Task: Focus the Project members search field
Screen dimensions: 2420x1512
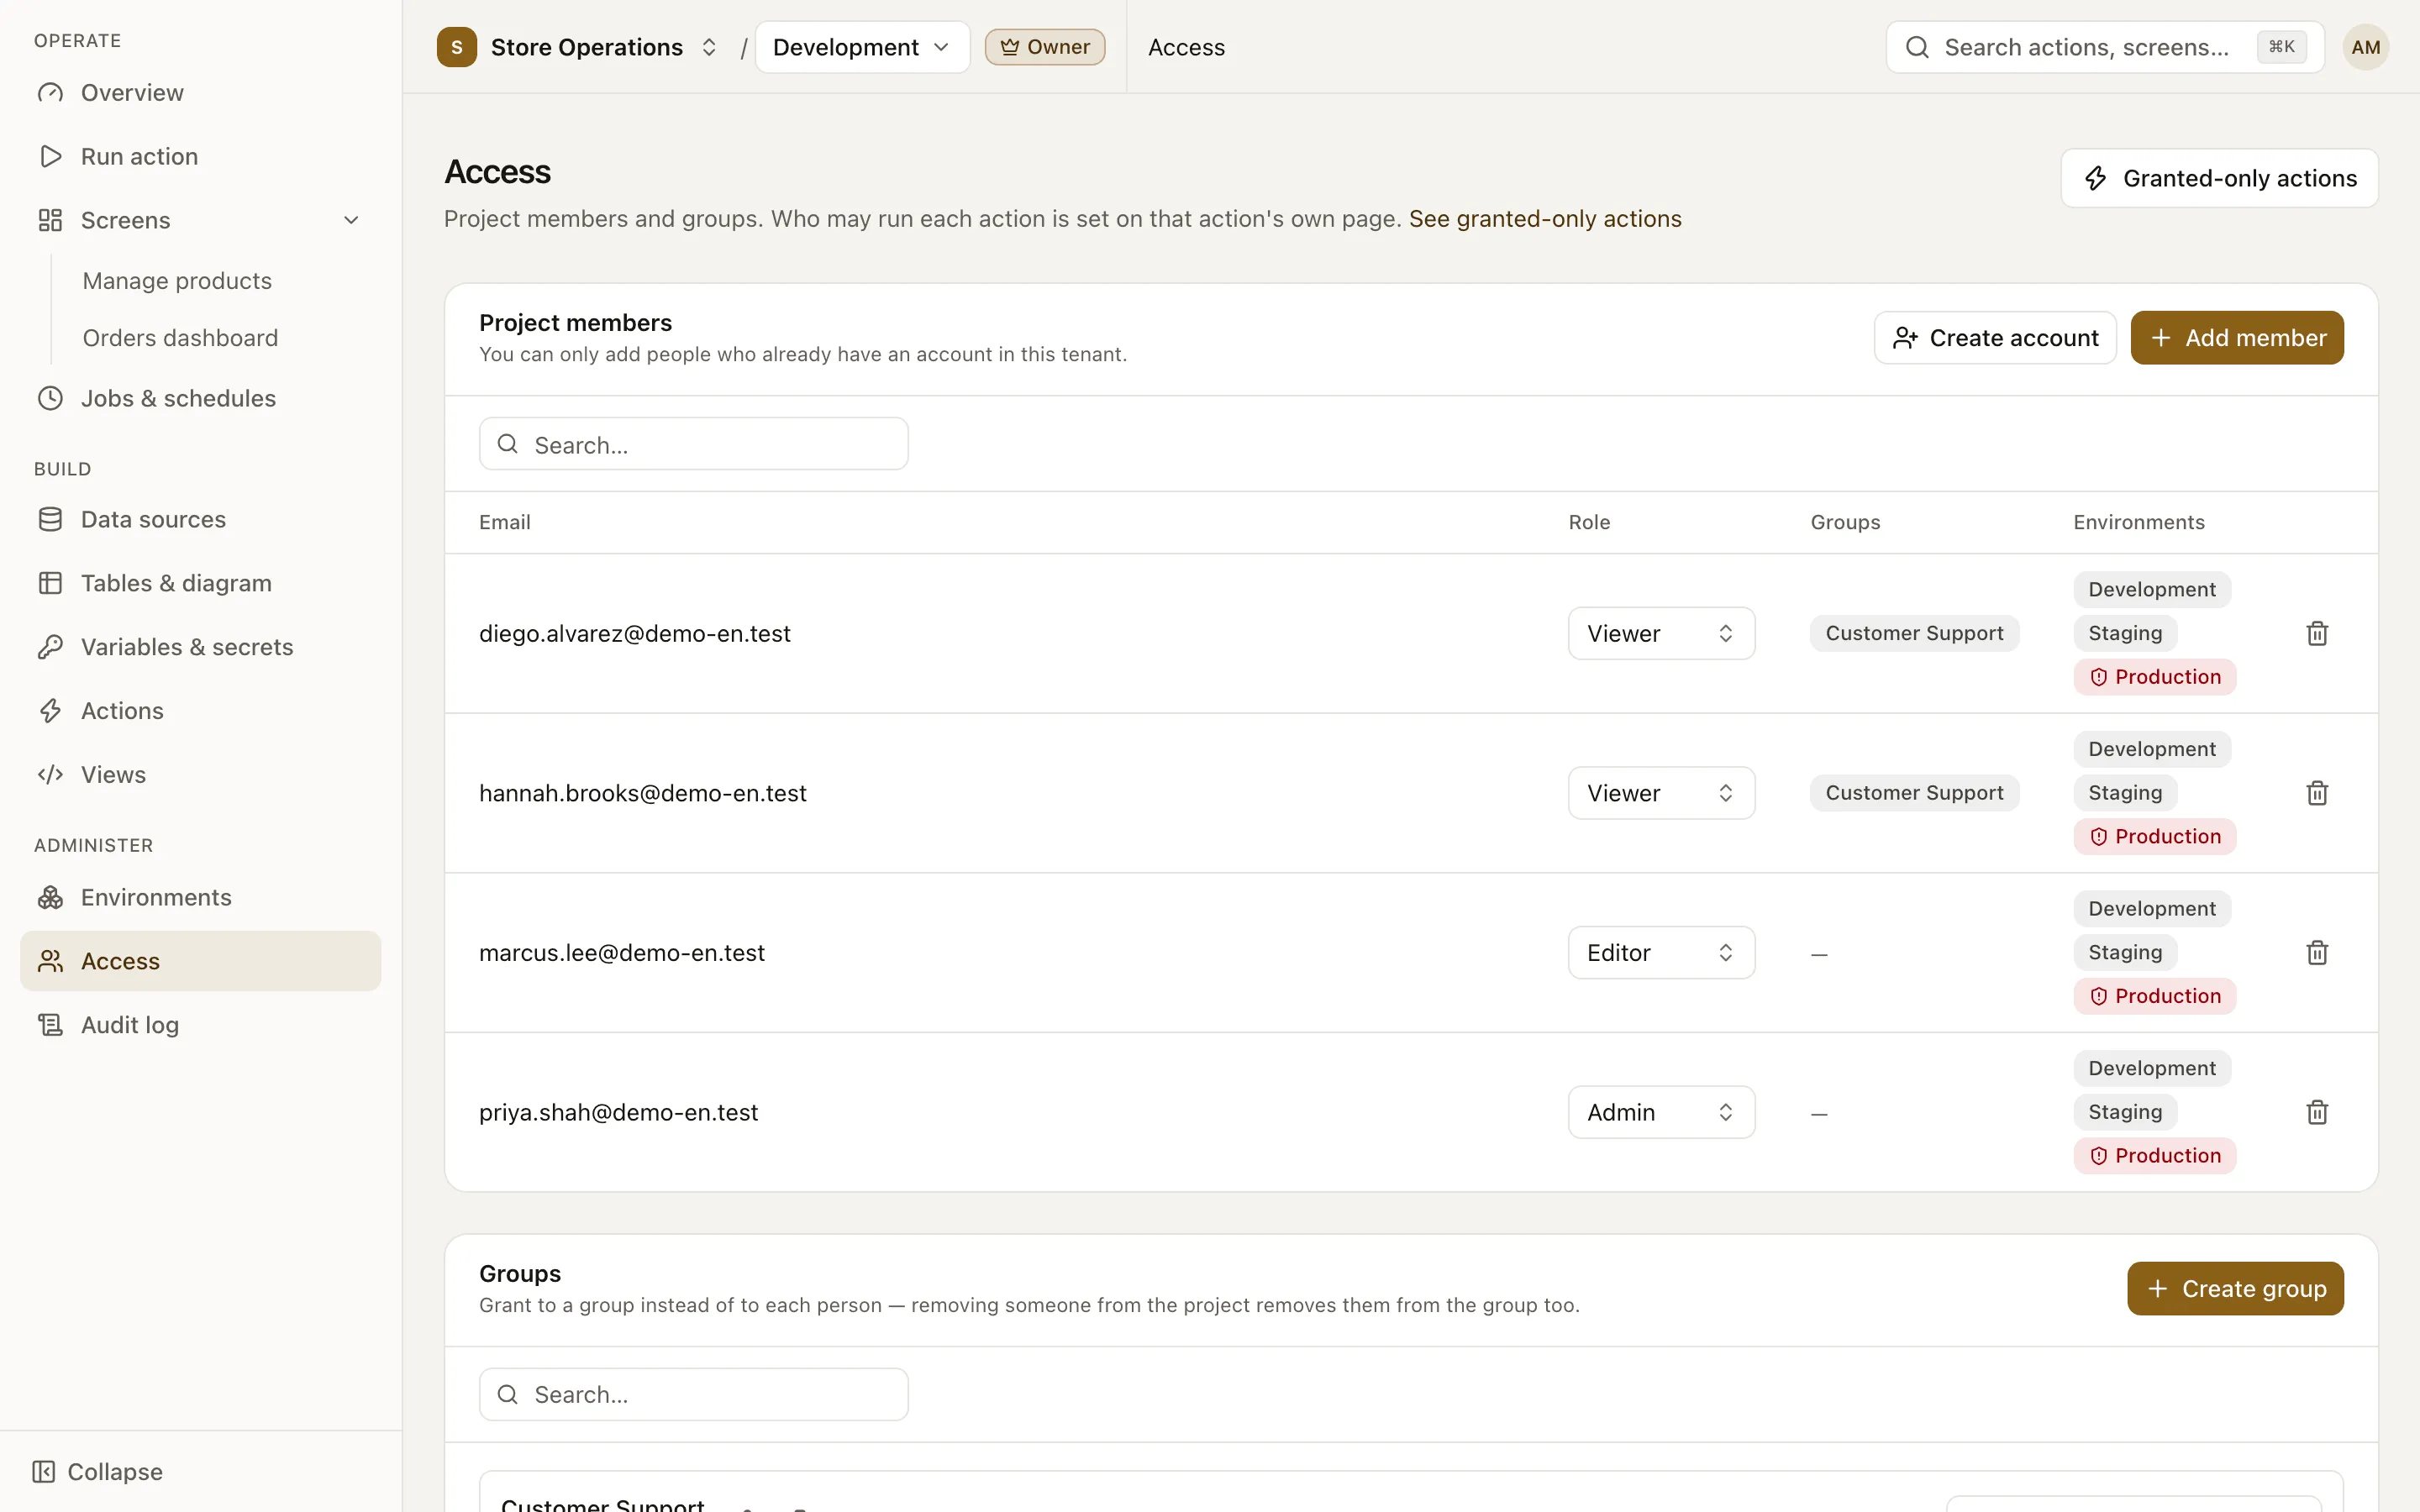Action: pos(693,444)
